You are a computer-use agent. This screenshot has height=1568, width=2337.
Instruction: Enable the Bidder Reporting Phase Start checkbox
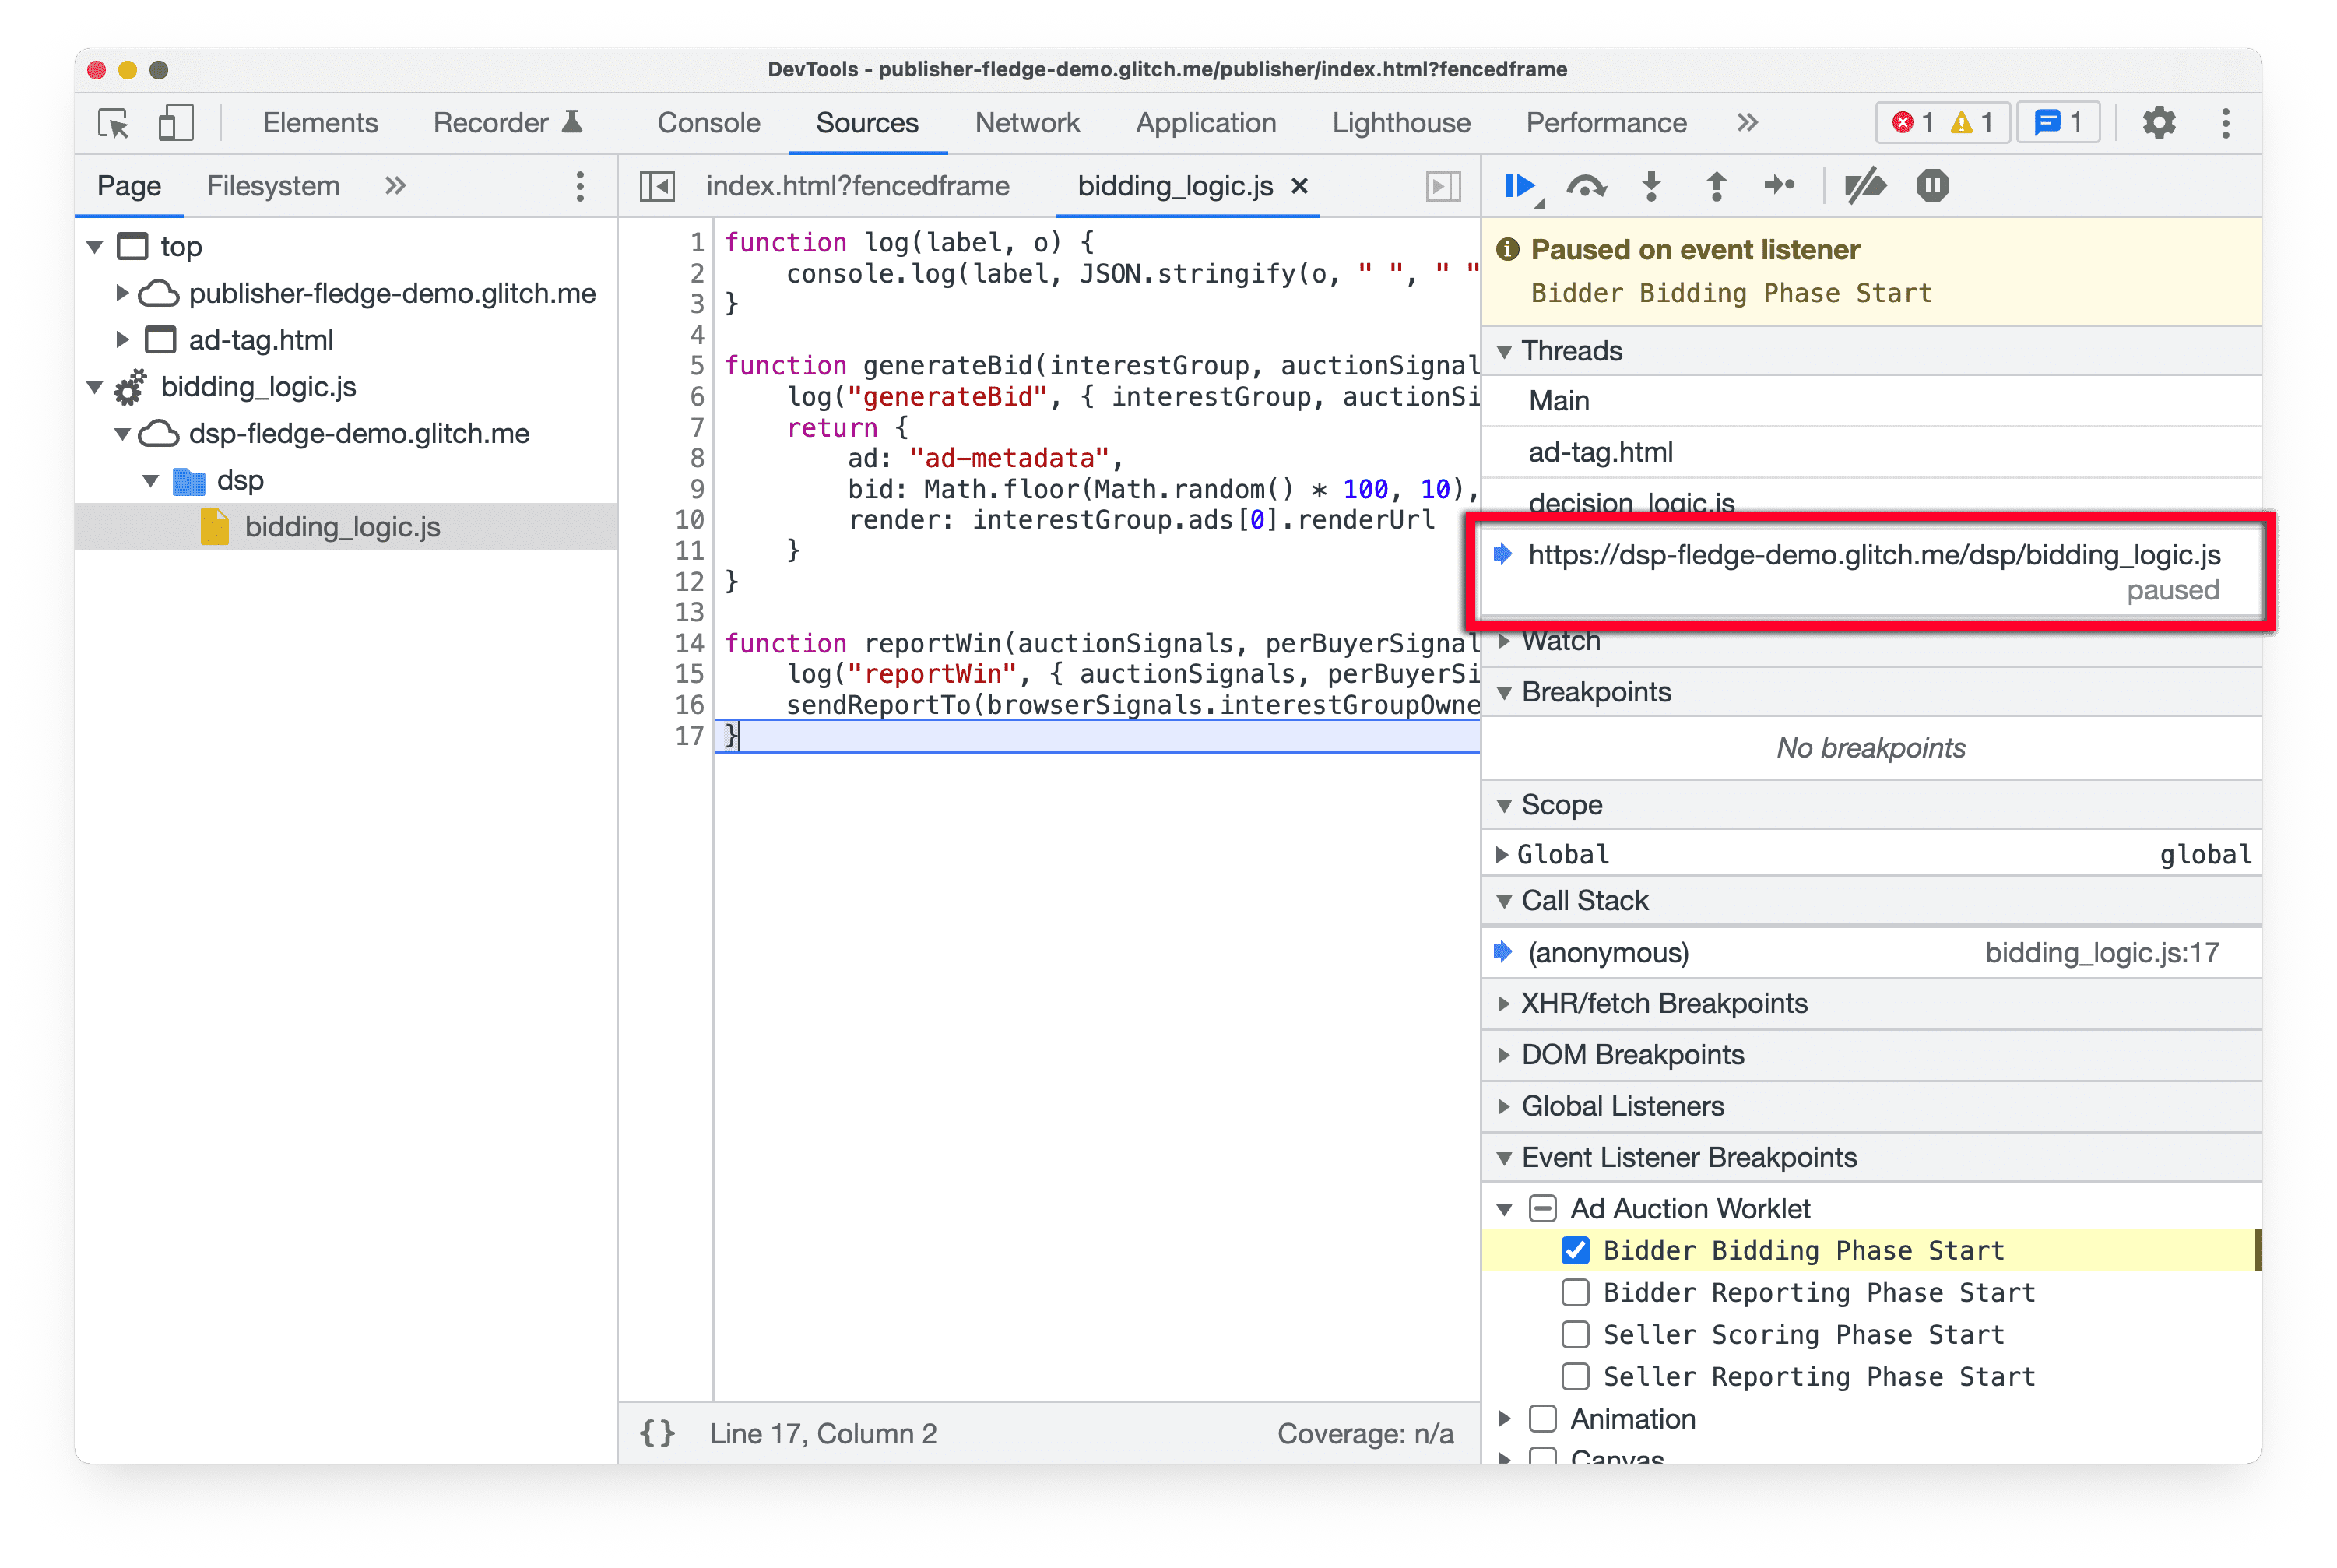(1573, 1292)
